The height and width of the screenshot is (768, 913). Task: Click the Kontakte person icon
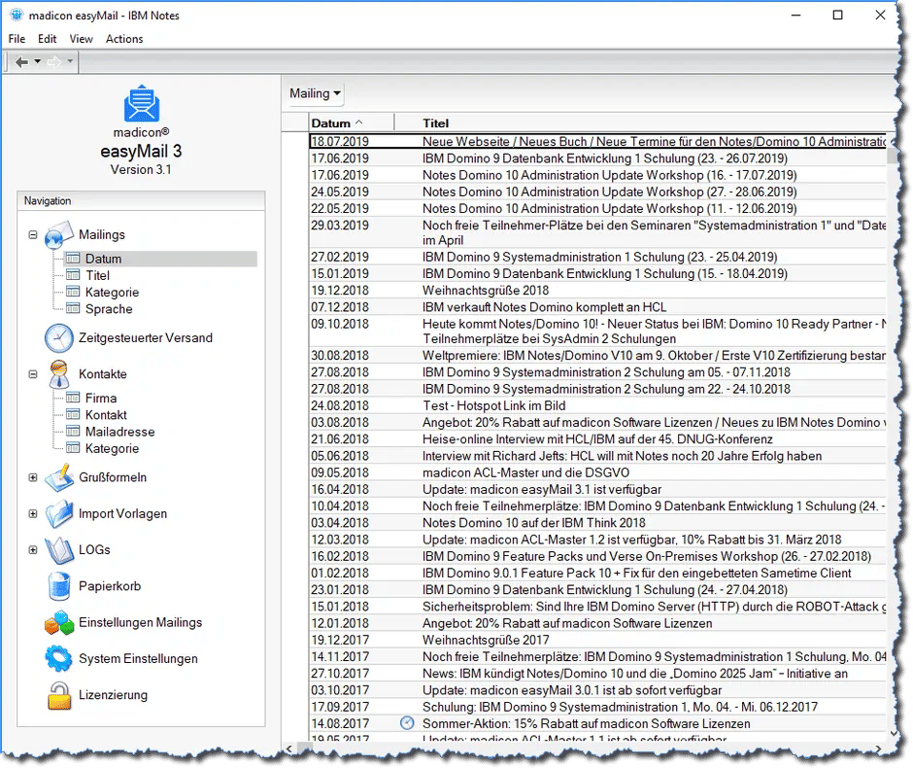click(59, 374)
